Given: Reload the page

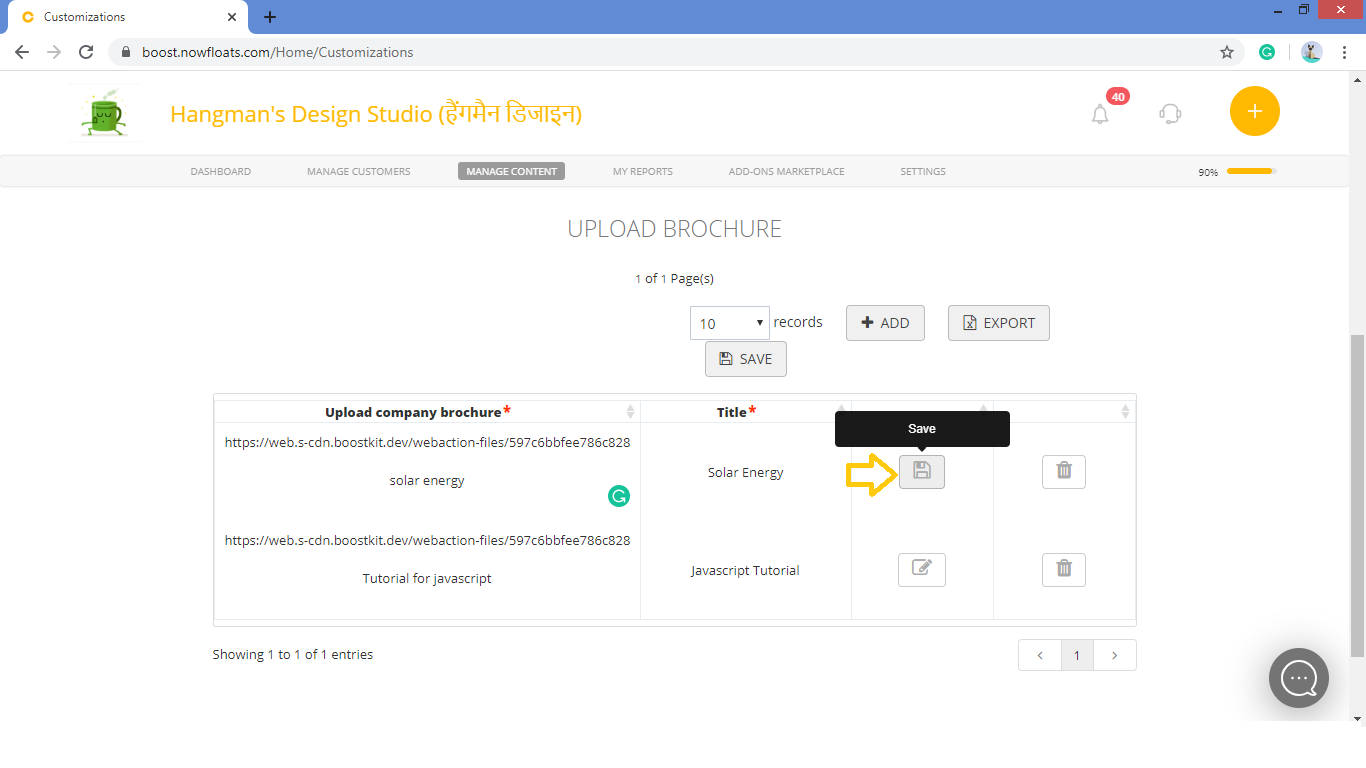Looking at the screenshot, I should tap(86, 52).
